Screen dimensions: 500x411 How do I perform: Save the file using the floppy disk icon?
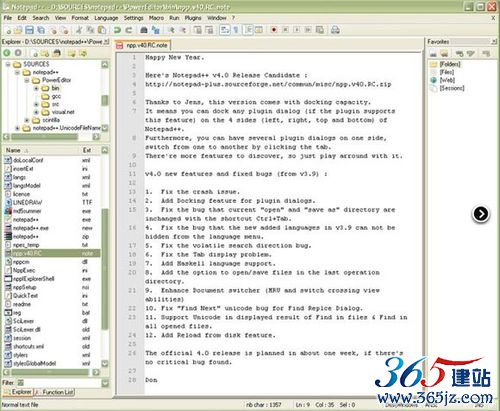29,30
